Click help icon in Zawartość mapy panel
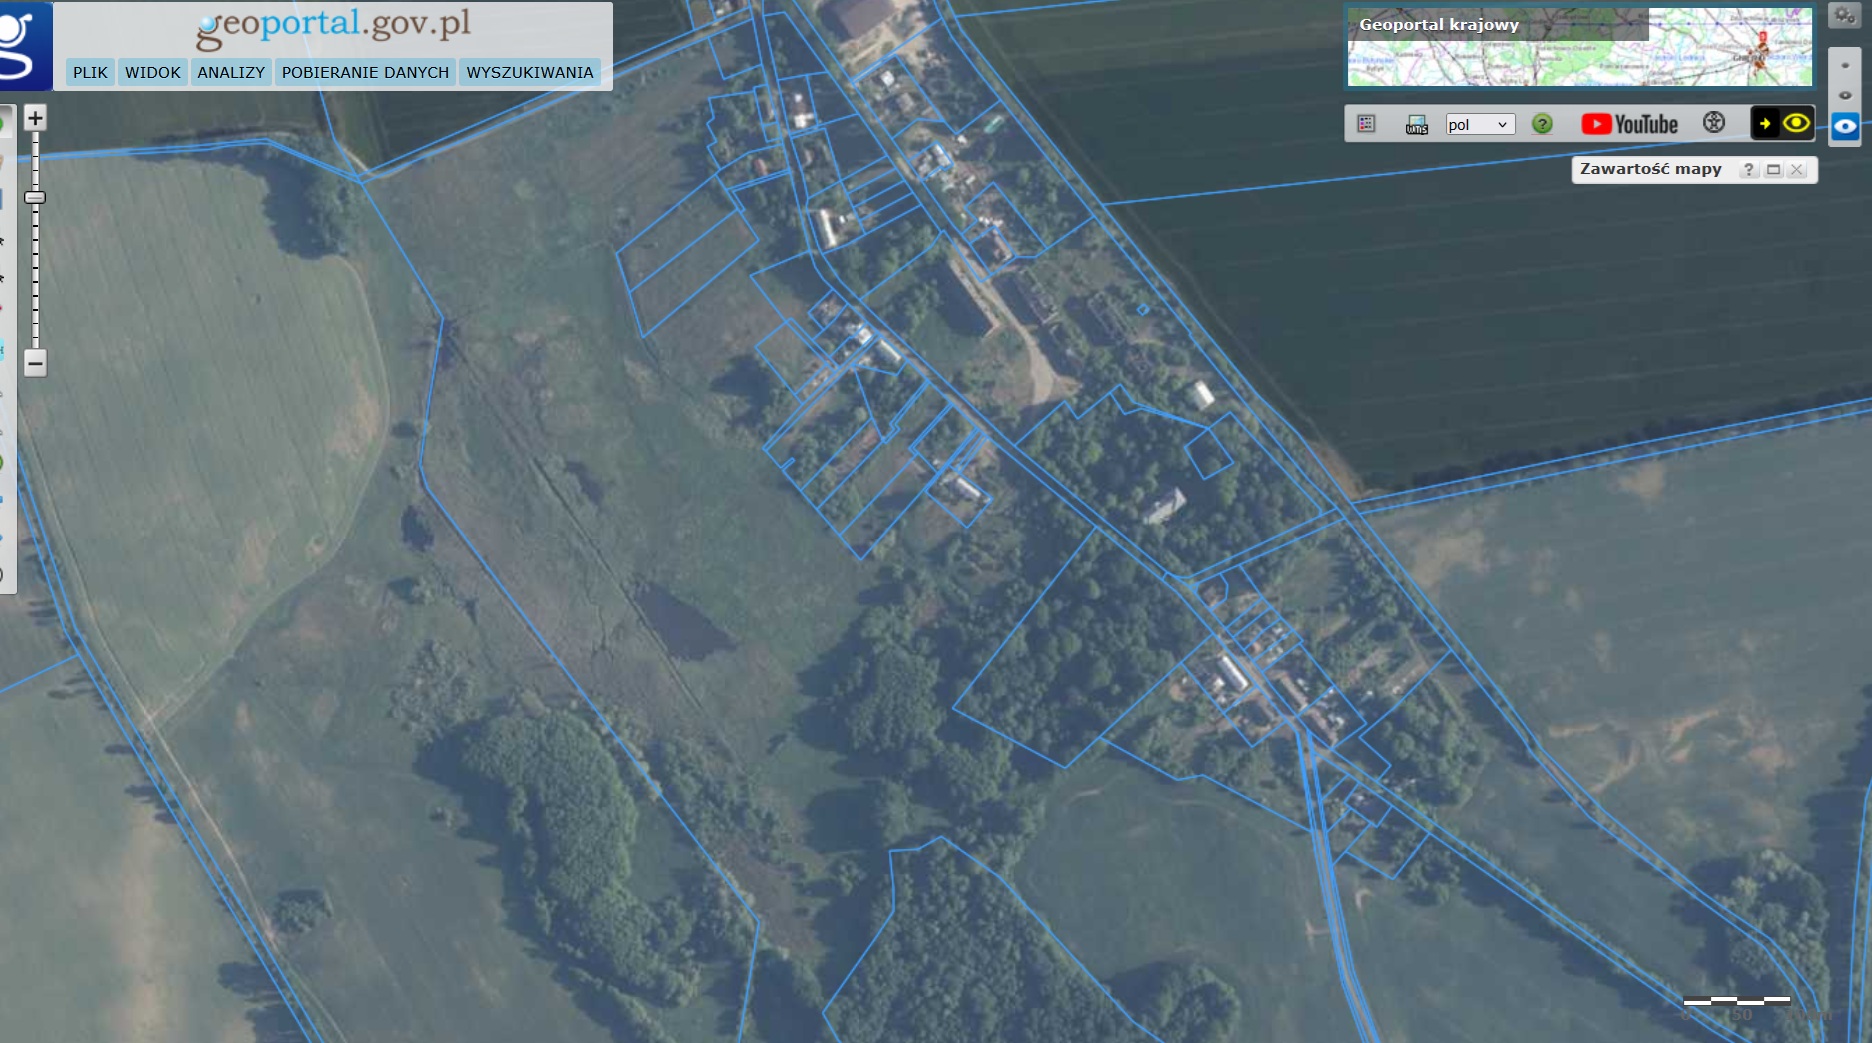 (x=1748, y=170)
